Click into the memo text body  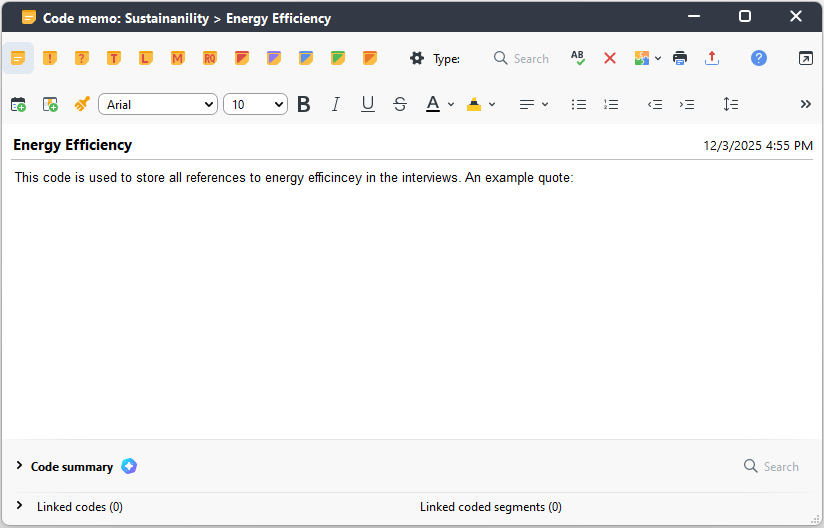coord(412,299)
